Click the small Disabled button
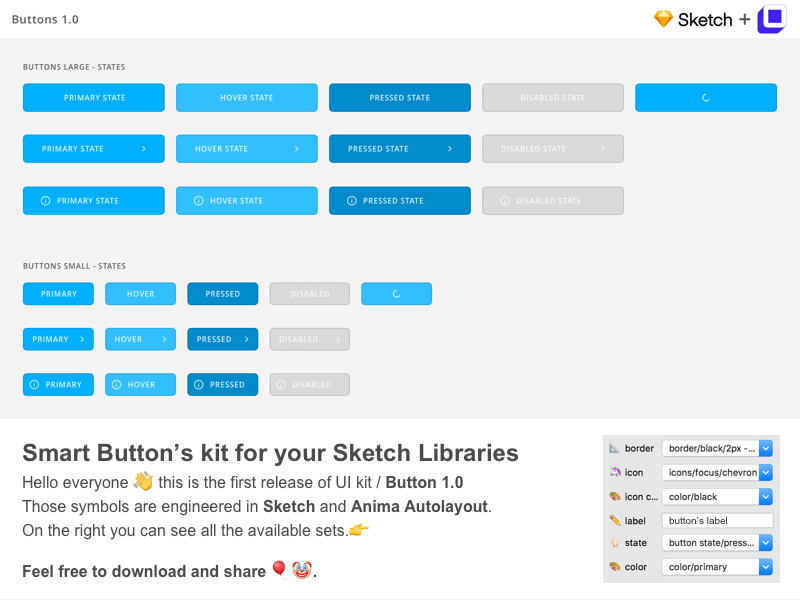The image size is (800, 600). pyautogui.click(x=309, y=293)
